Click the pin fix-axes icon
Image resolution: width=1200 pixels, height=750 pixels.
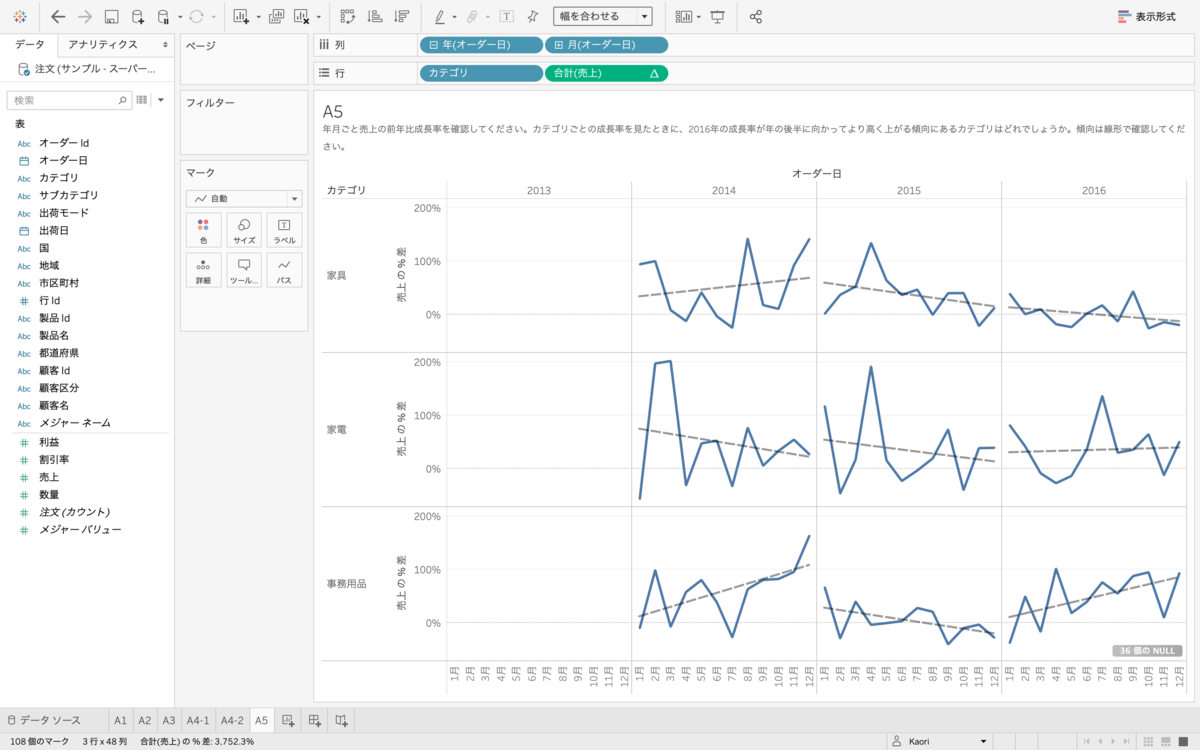click(x=533, y=16)
